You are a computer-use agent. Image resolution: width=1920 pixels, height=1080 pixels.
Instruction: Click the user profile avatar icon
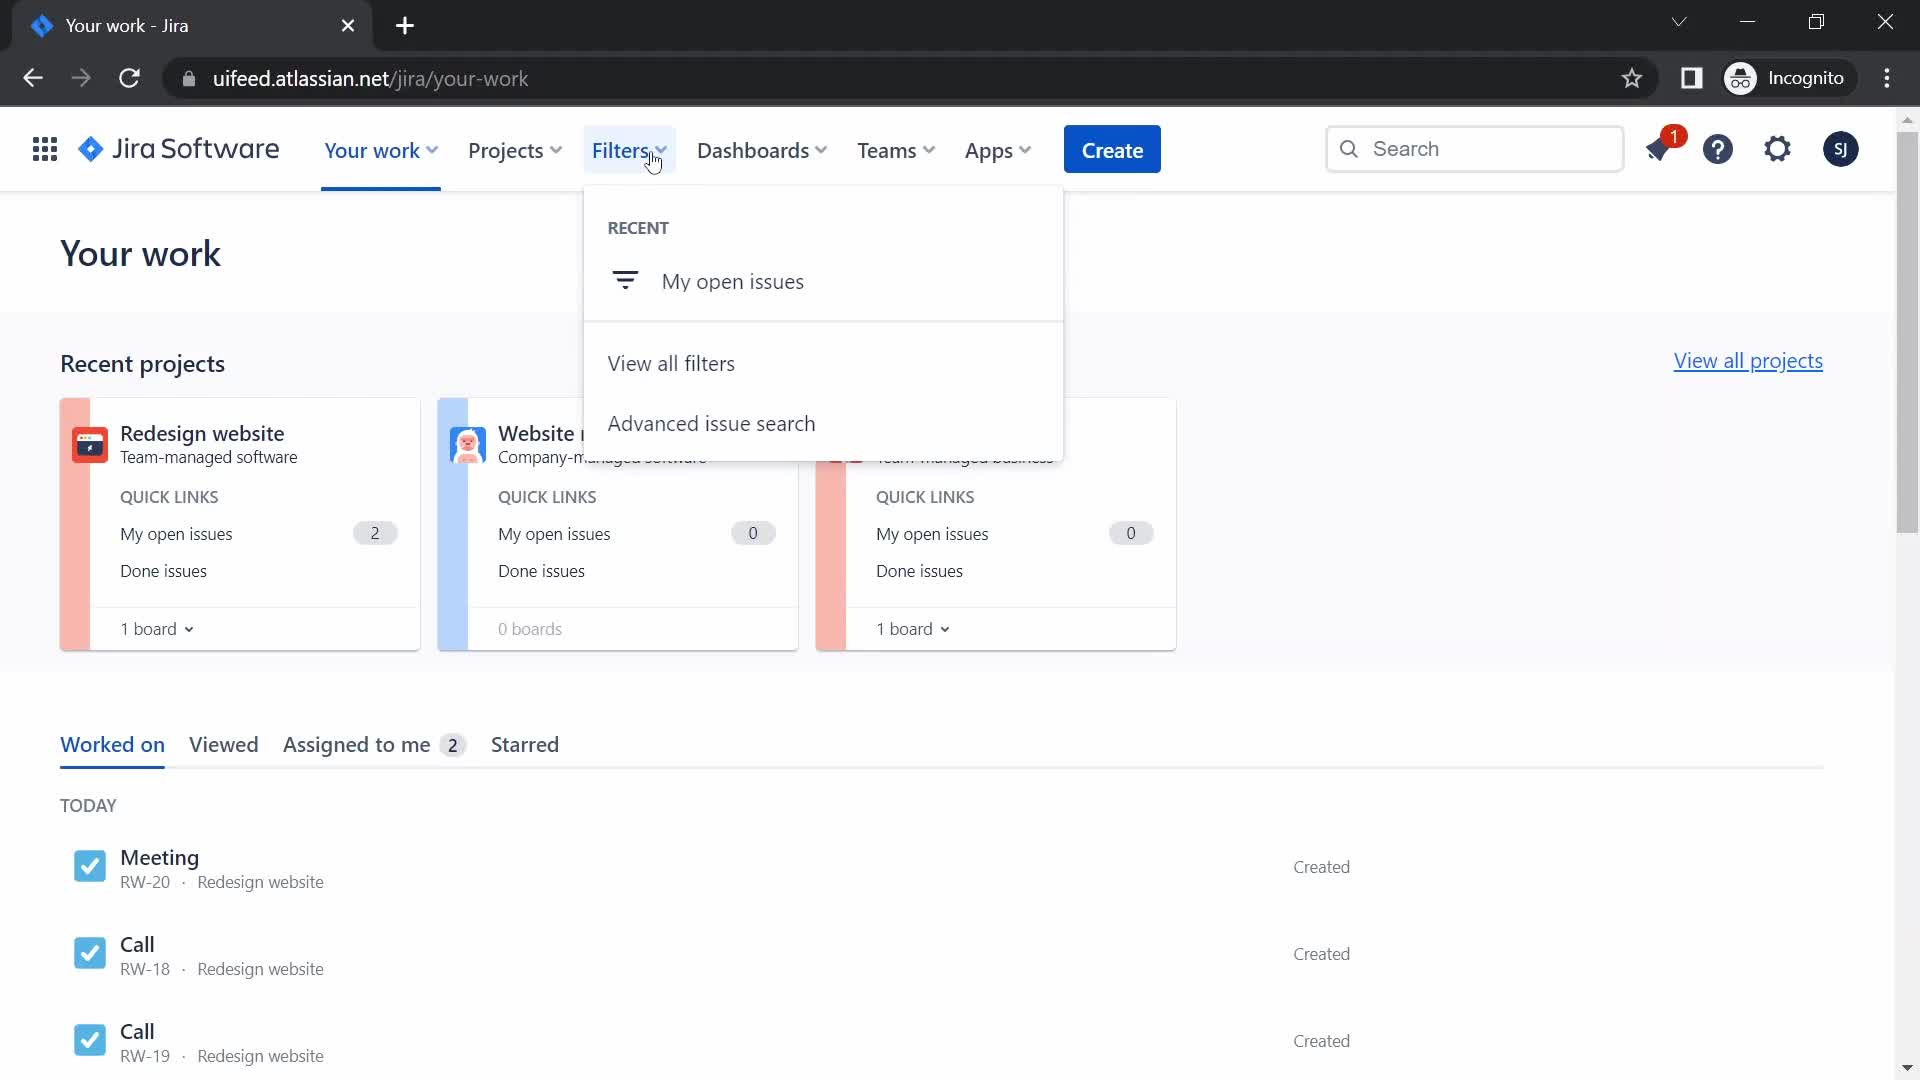(x=1840, y=149)
